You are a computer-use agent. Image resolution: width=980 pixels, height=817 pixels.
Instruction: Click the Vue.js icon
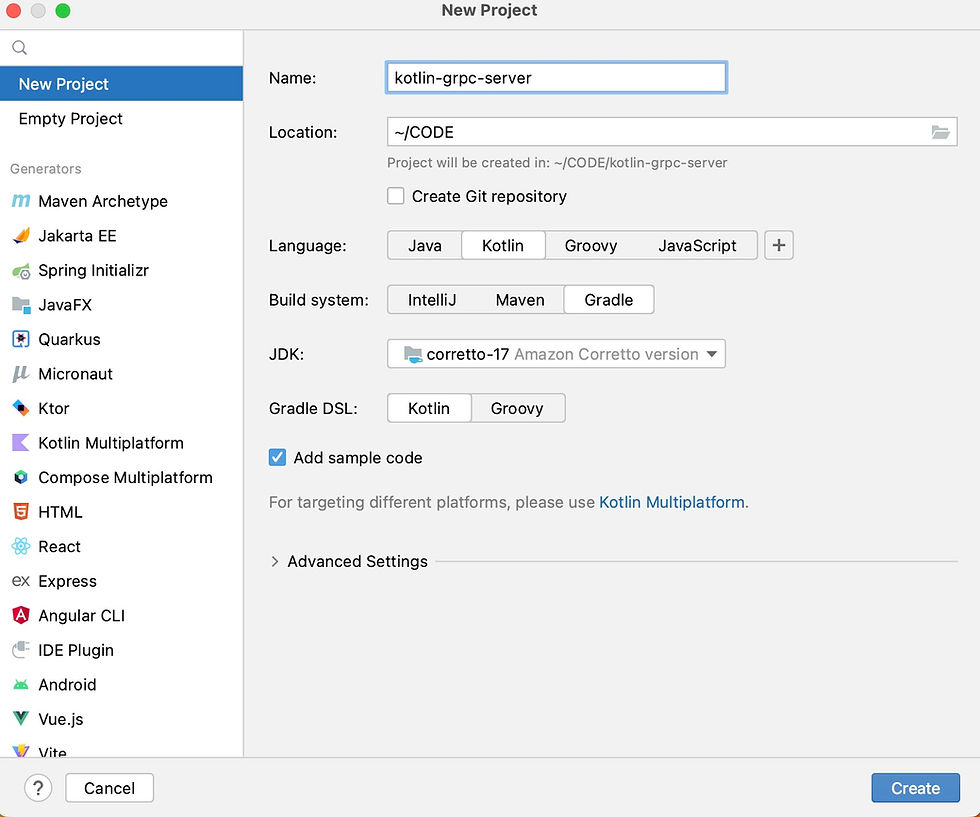tap(21, 719)
